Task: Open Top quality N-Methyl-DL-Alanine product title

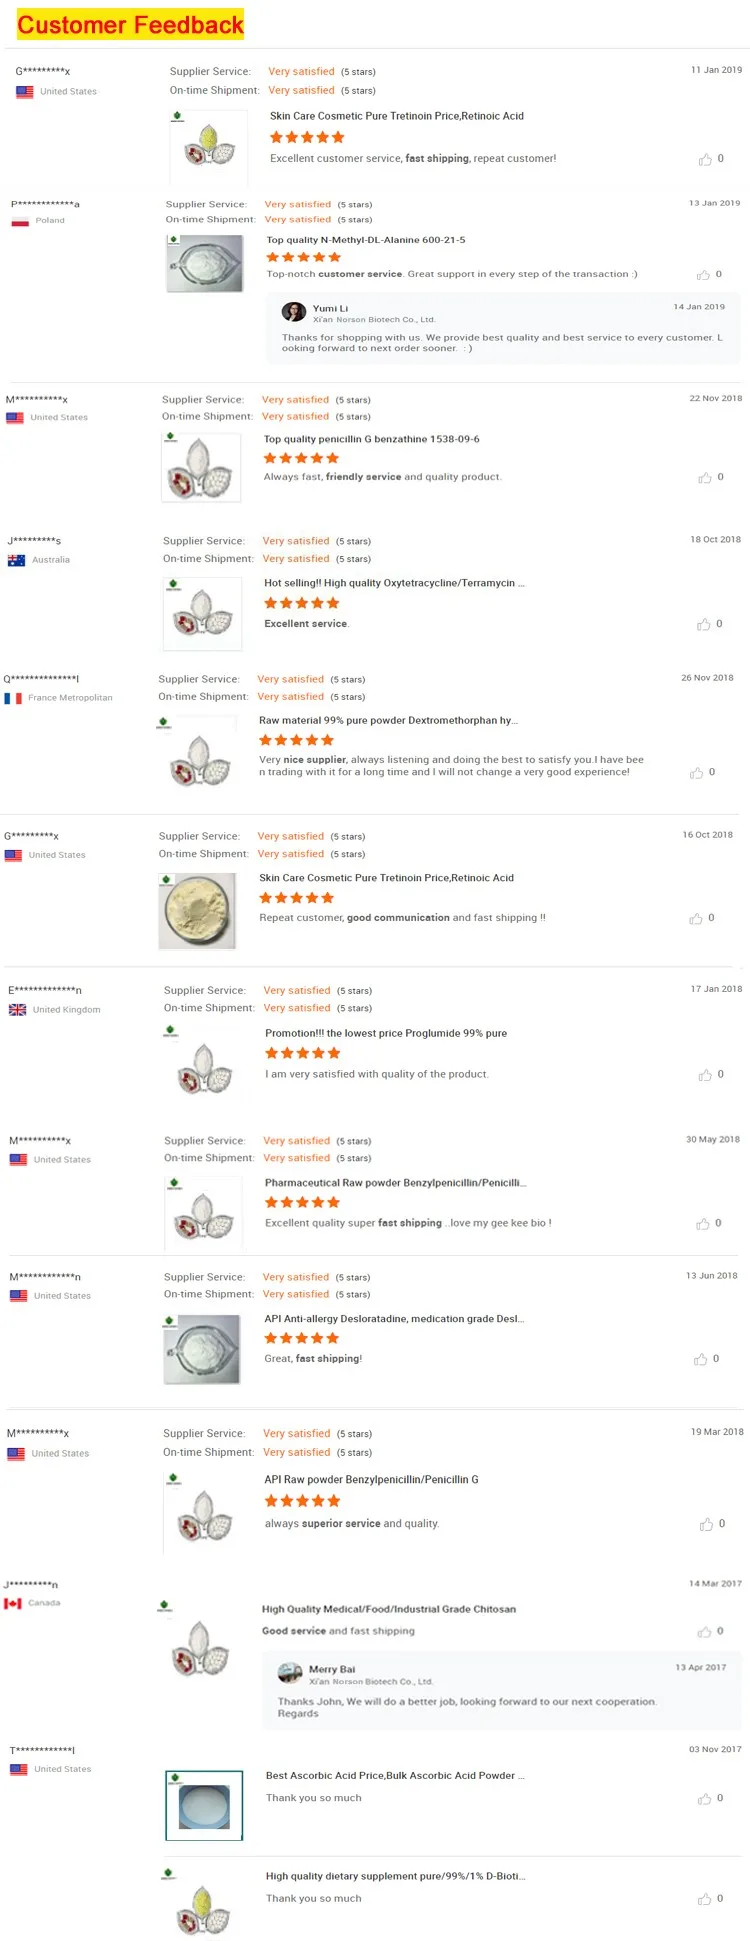Action: coord(365,240)
